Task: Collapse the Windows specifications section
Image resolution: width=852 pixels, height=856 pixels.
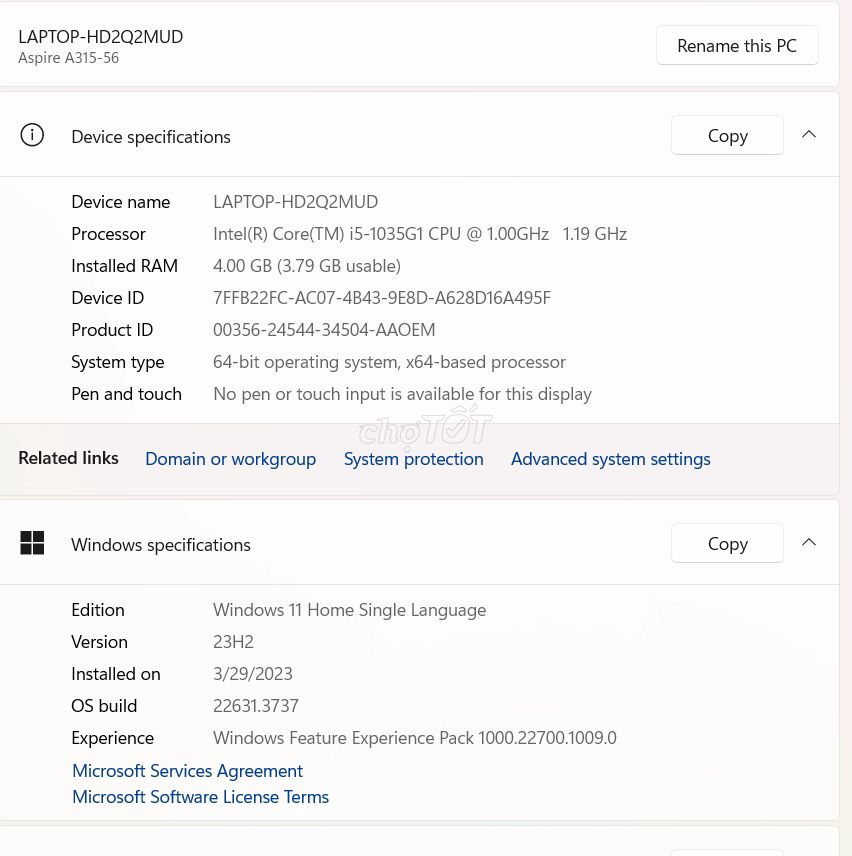Action: click(x=809, y=542)
